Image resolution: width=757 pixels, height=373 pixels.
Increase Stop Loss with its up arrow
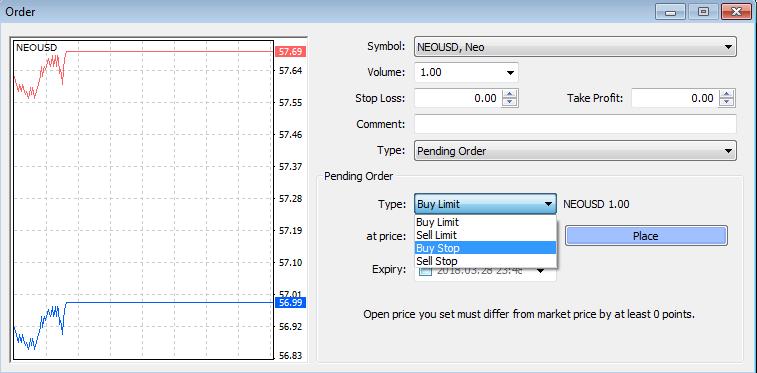[x=510, y=94]
